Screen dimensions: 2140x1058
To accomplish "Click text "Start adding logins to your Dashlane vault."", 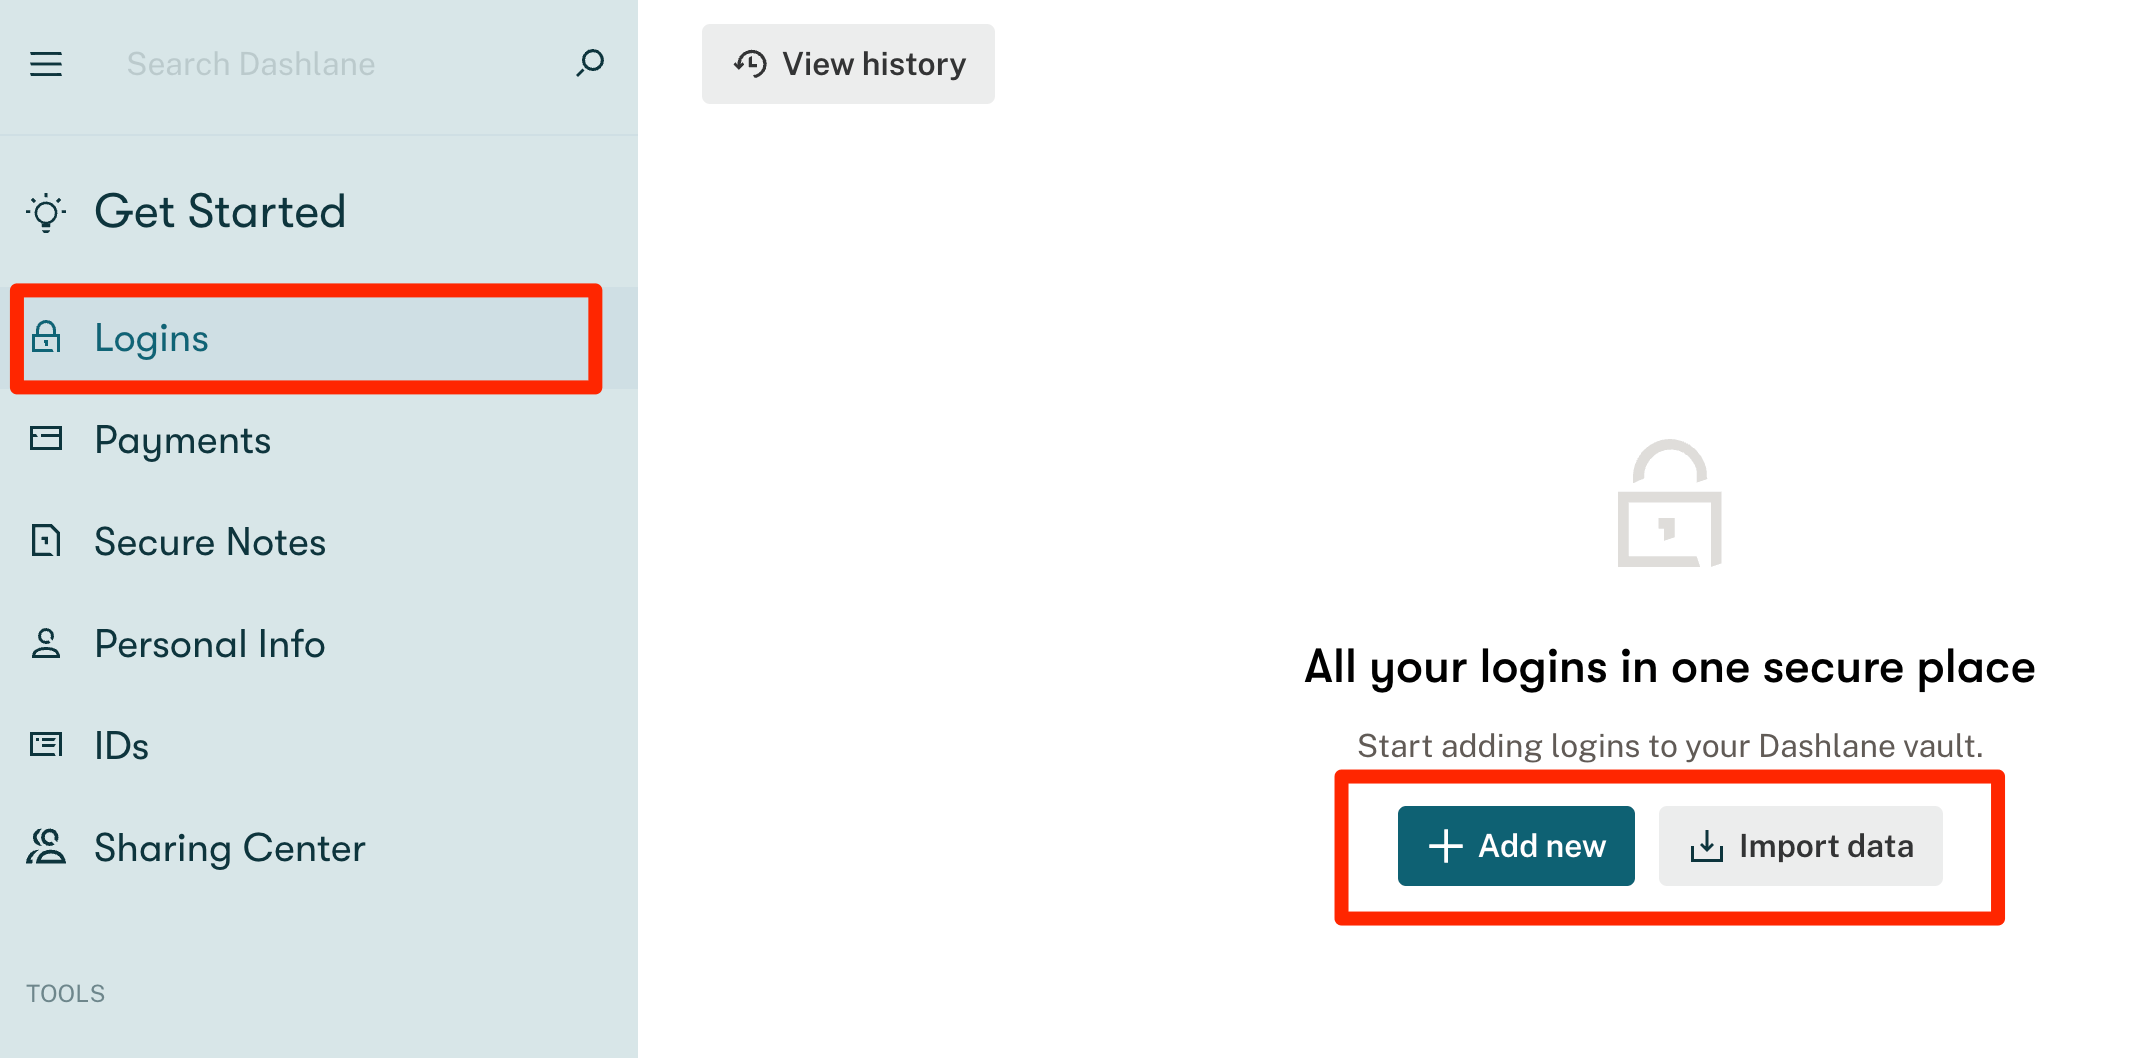I will pyautogui.click(x=1670, y=746).
